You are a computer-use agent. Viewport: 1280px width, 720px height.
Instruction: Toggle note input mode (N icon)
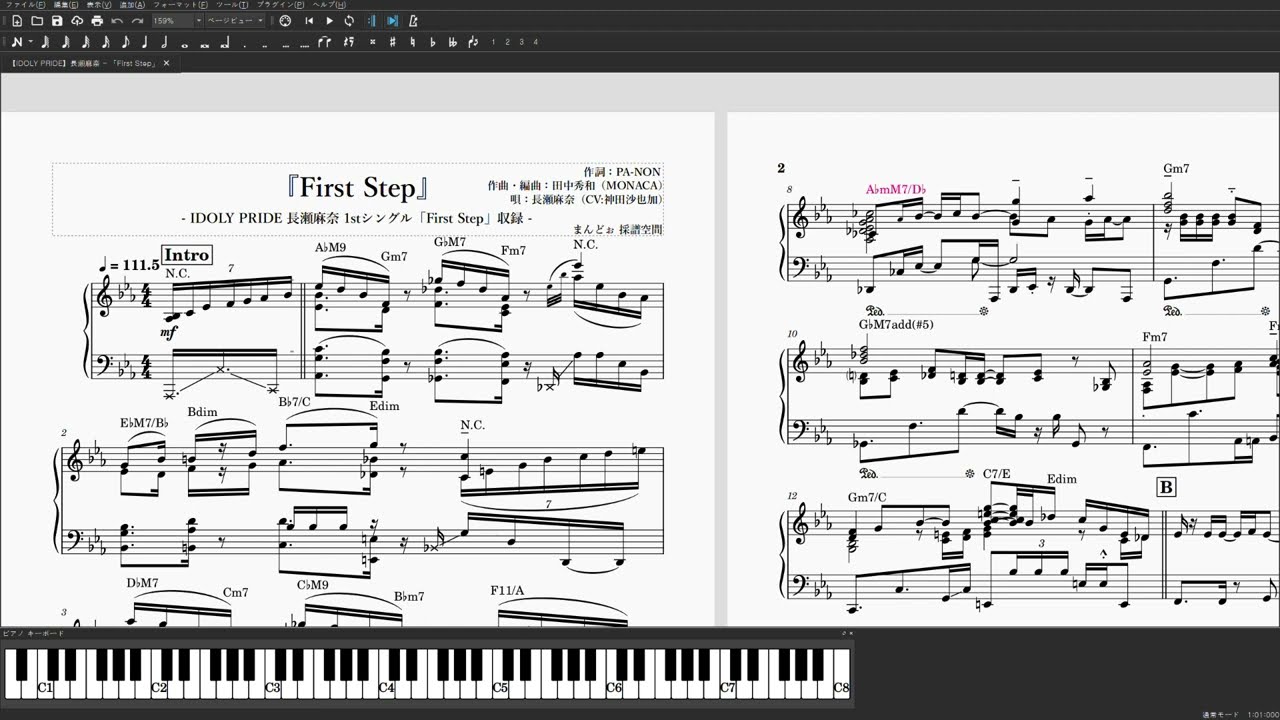pos(17,42)
